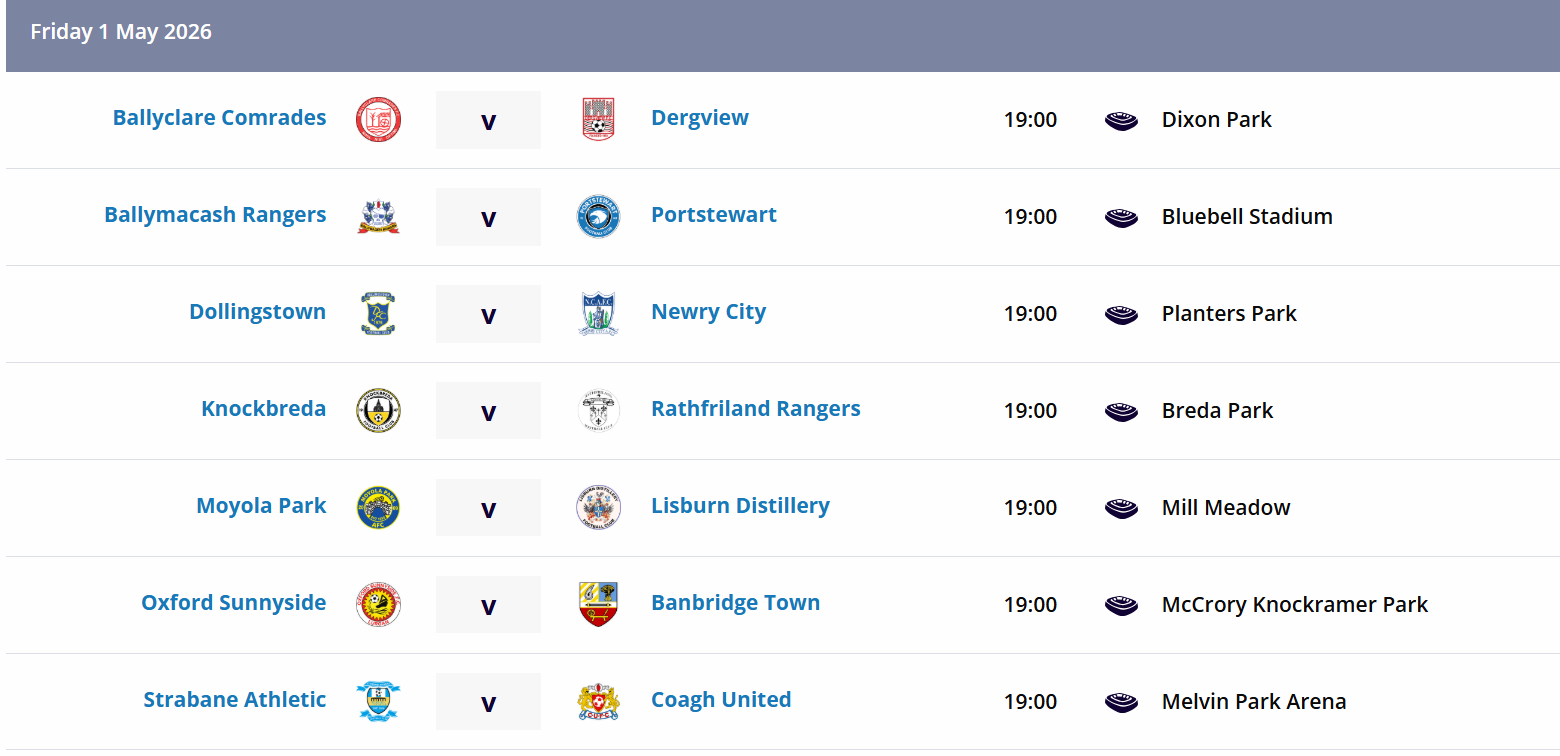Viewport: 1560px width, 756px height.
Task: Click the Lisburn Distillery club crest
Action: [x=598, y=507]
